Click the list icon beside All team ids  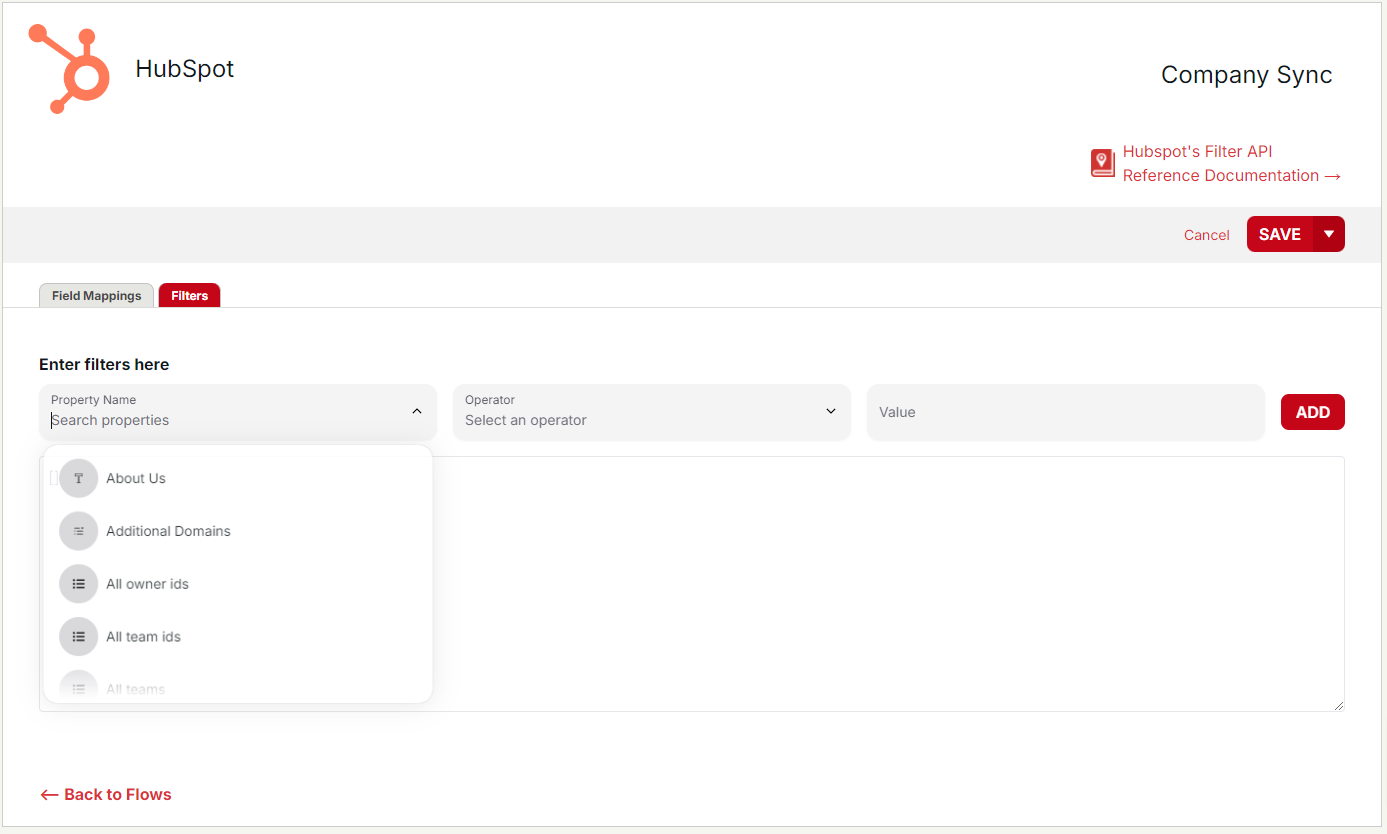79,637
